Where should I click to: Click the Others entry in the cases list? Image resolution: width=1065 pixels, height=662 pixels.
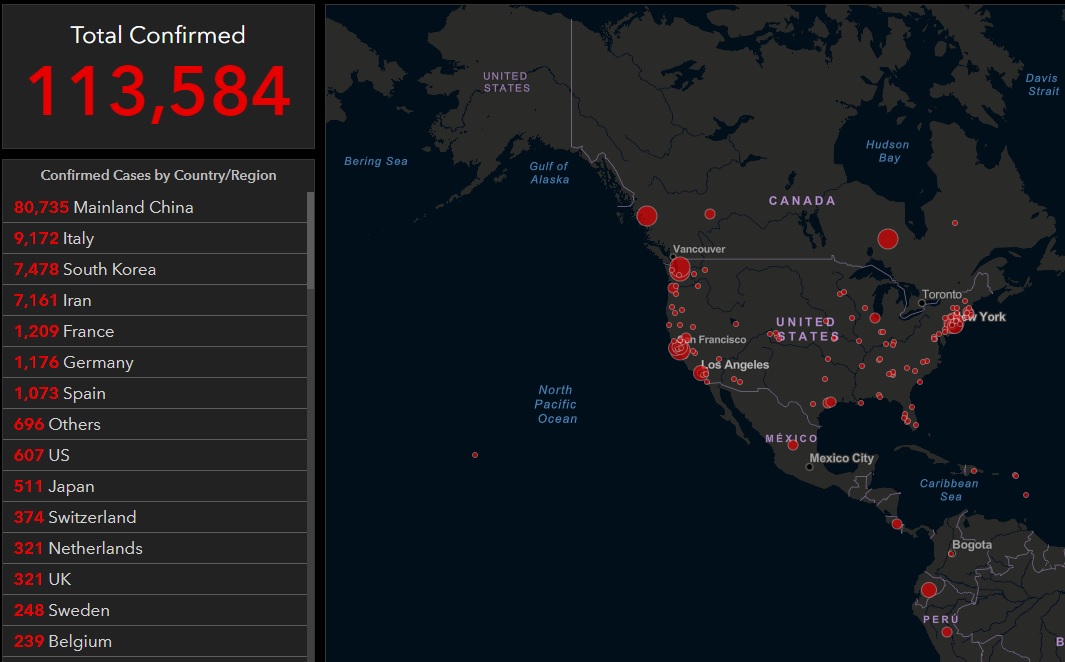click(155, 424)
